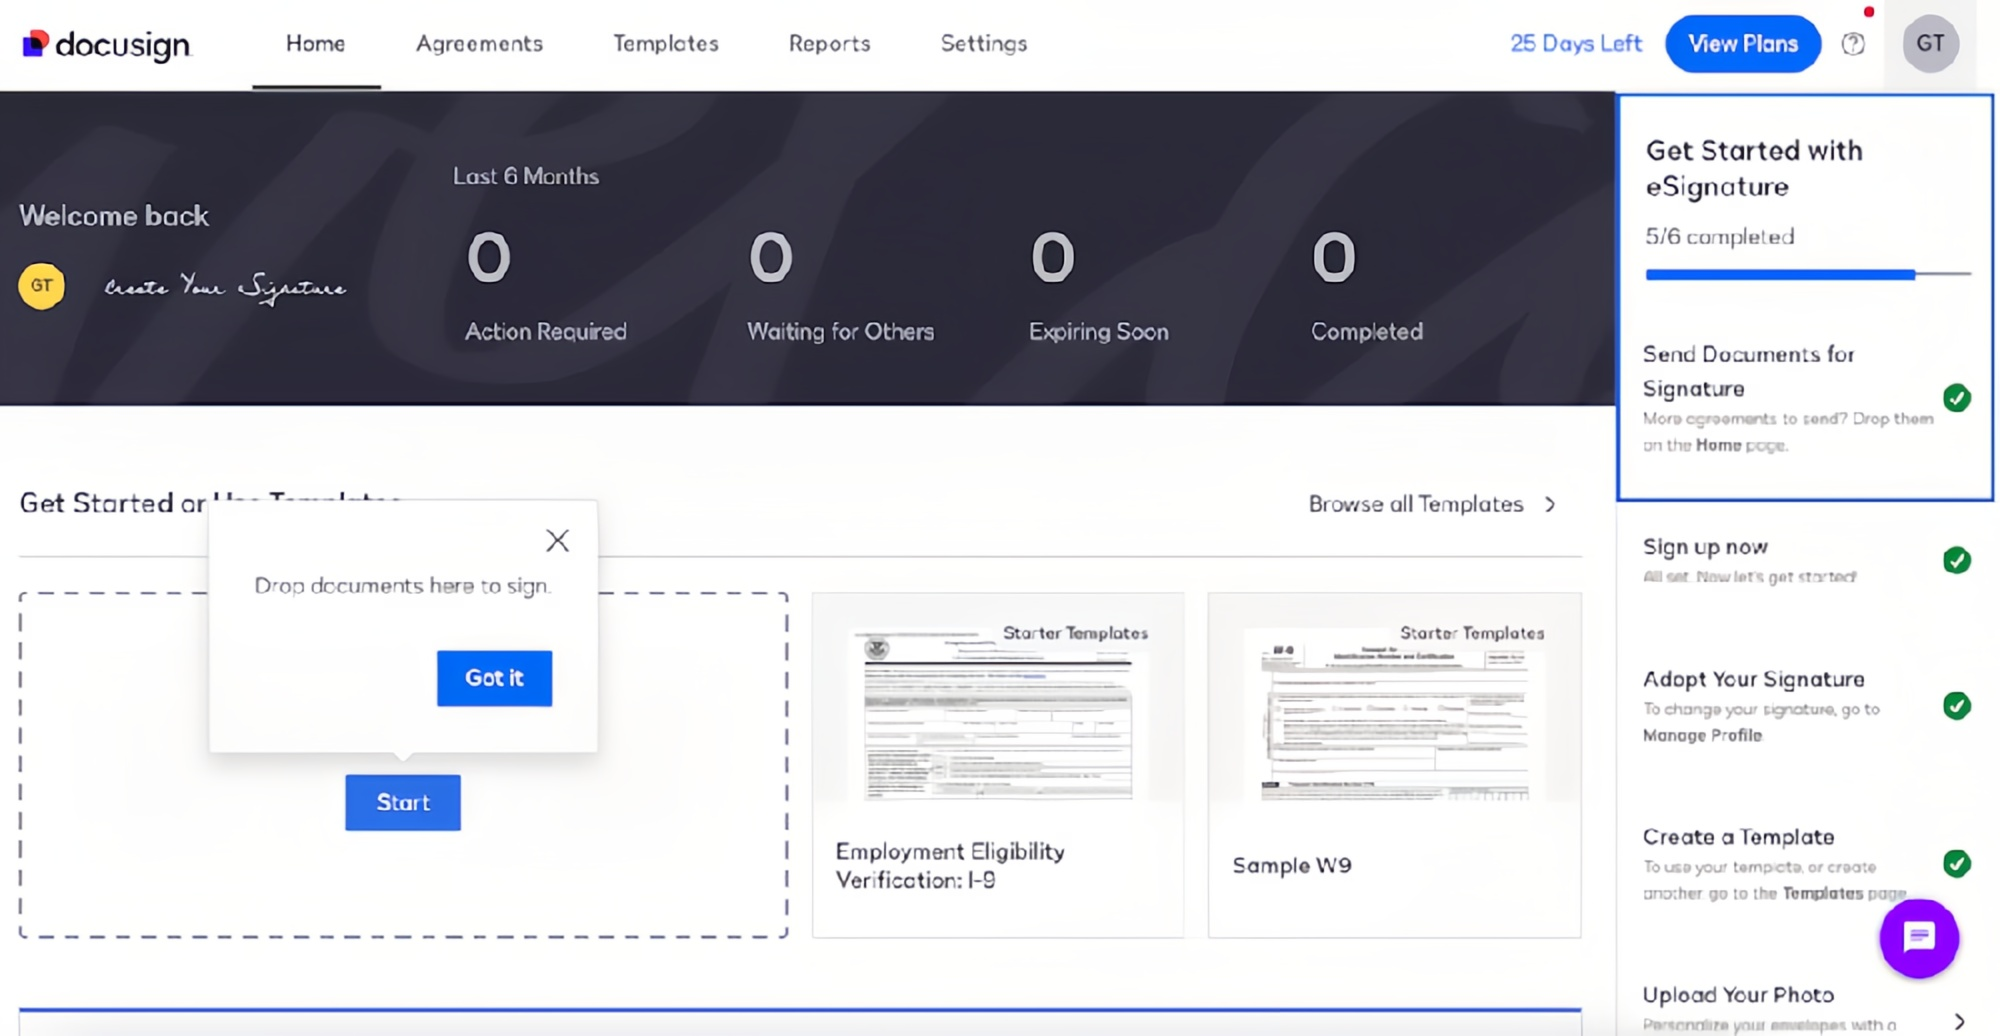This screenshot has width=2000, height=1036.
Task: Open the help question mark icon
Action: 1853,44
